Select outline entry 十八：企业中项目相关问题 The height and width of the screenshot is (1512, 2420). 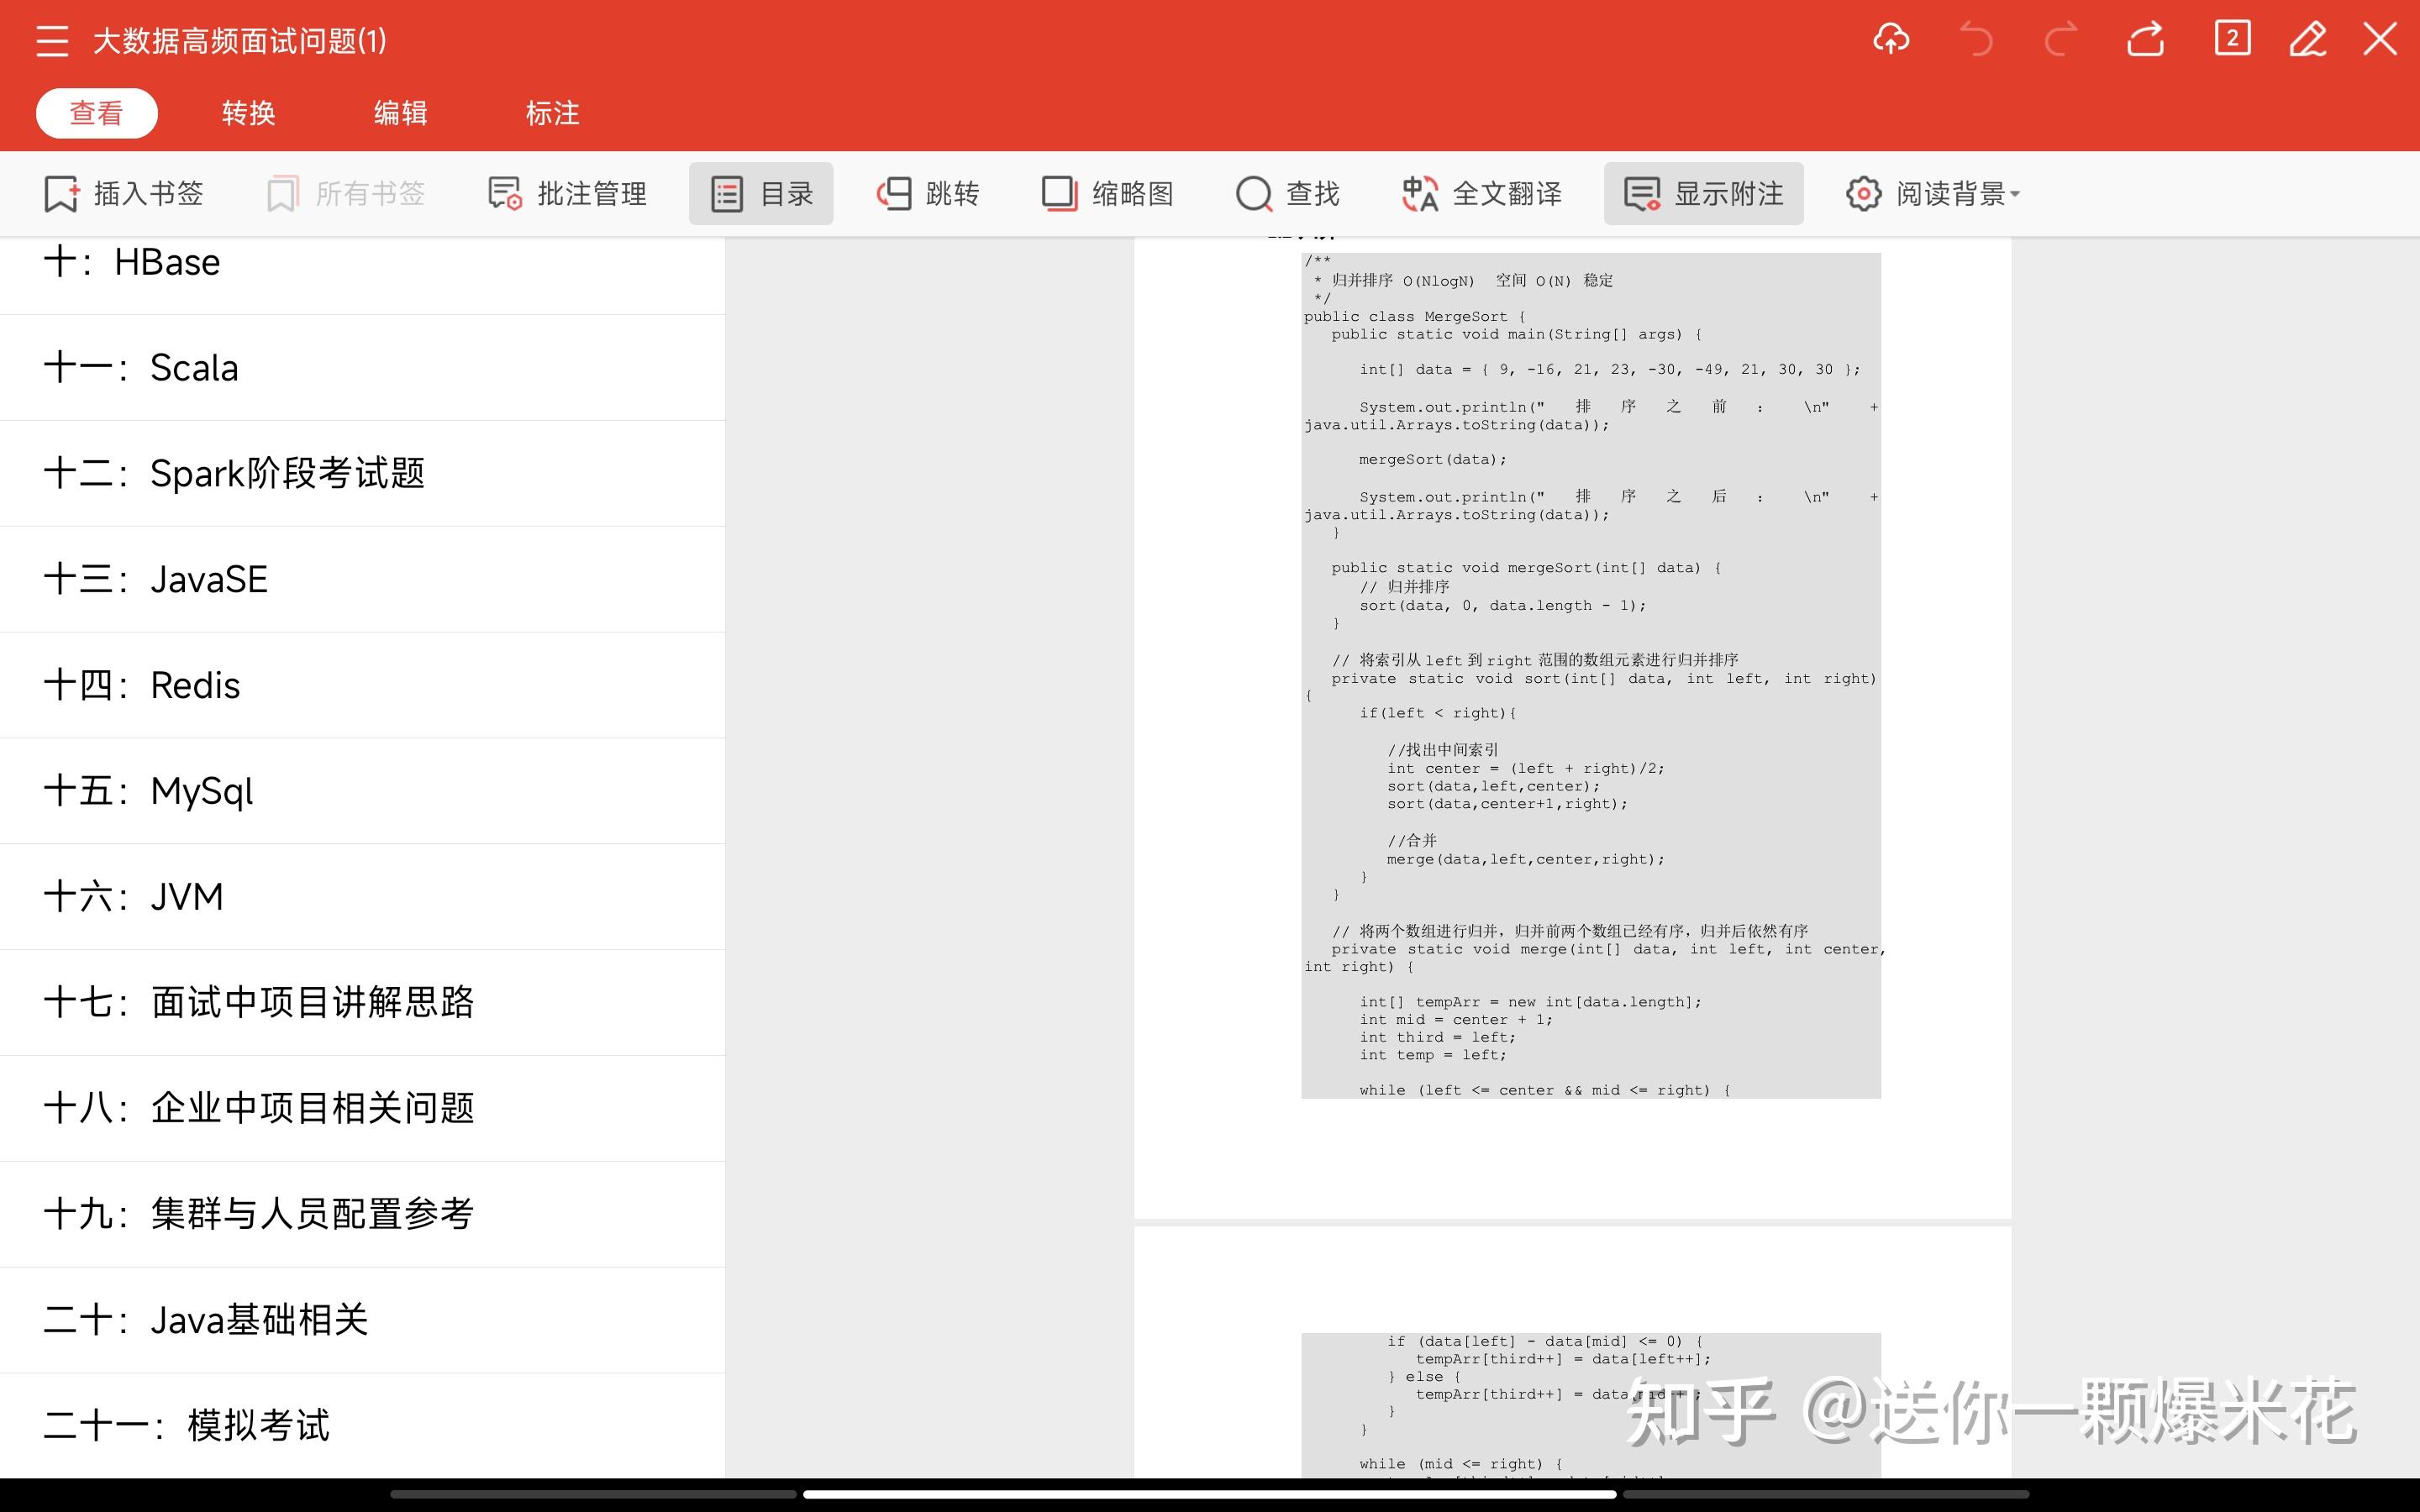[x=362, y=1109]
